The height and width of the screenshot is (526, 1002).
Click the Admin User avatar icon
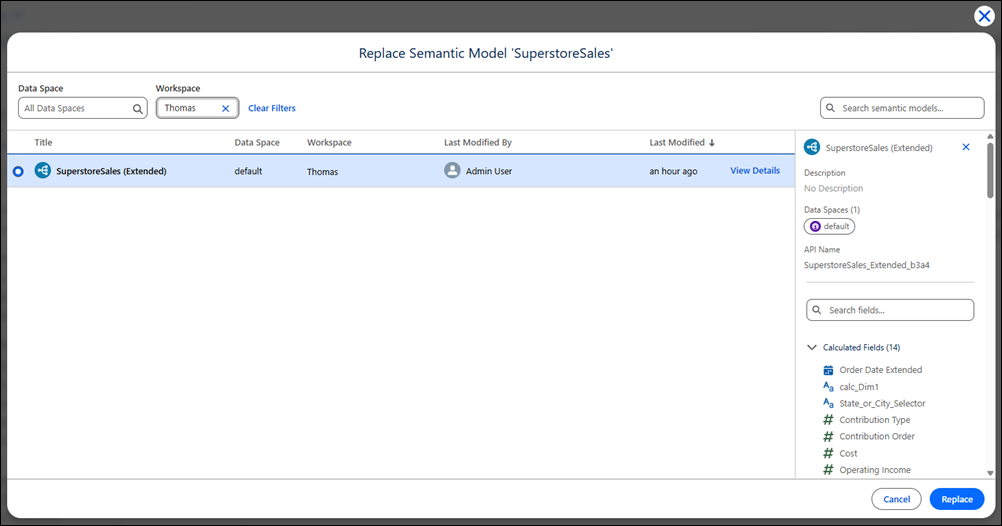point(452,171)
